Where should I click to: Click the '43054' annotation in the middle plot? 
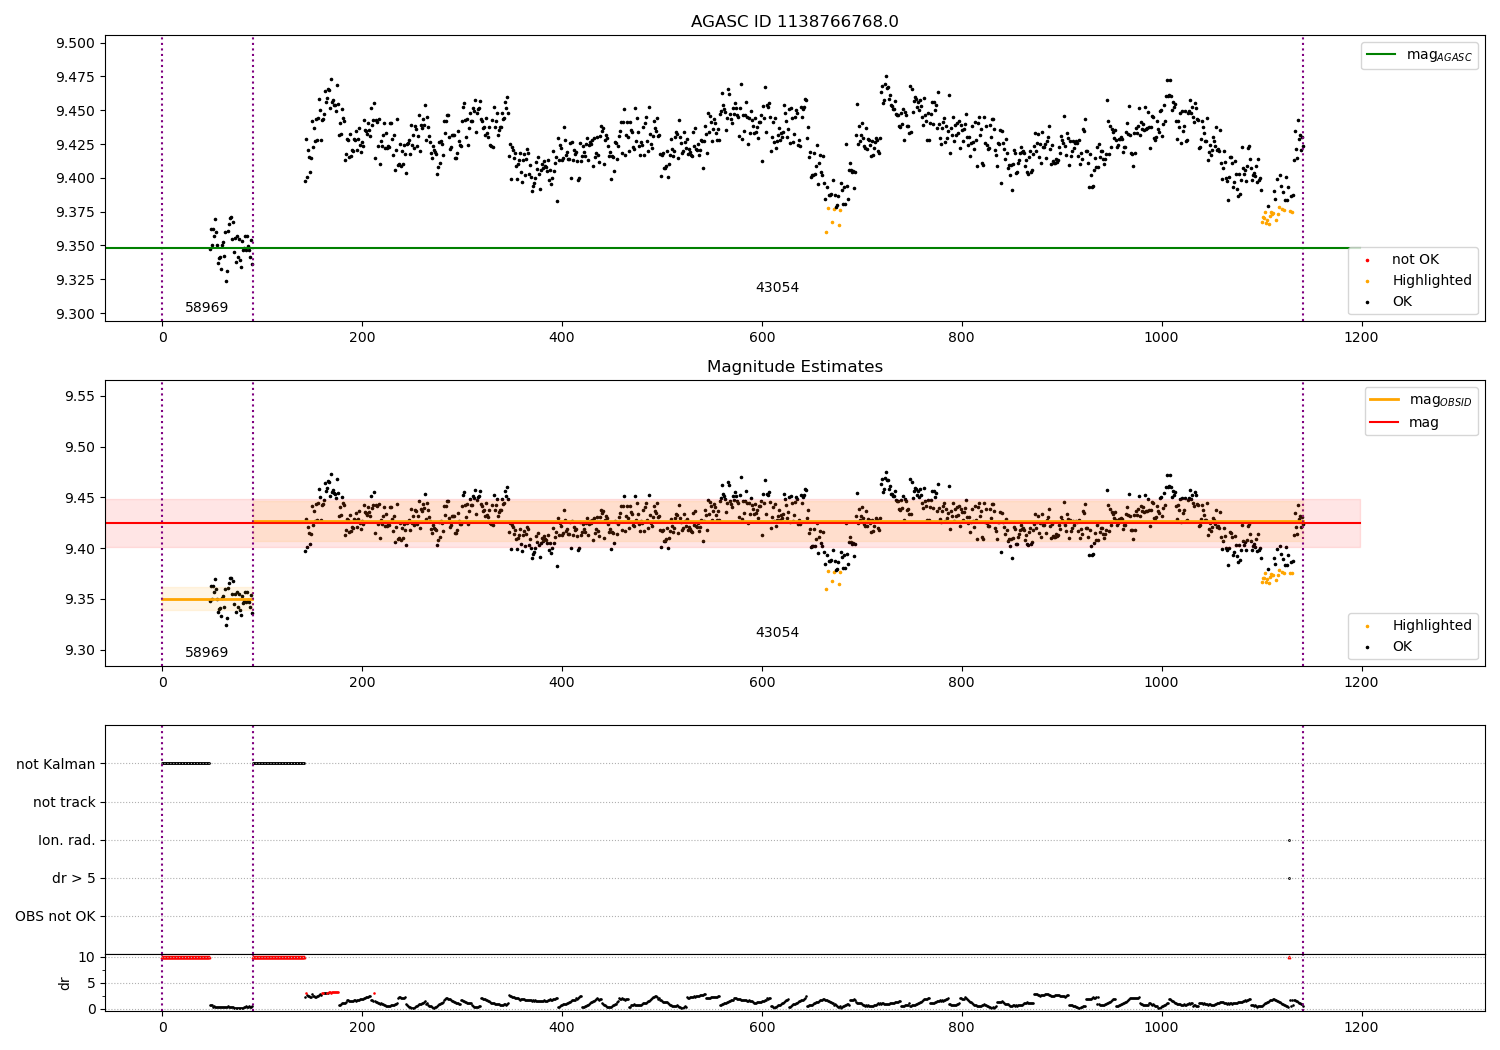777,633
